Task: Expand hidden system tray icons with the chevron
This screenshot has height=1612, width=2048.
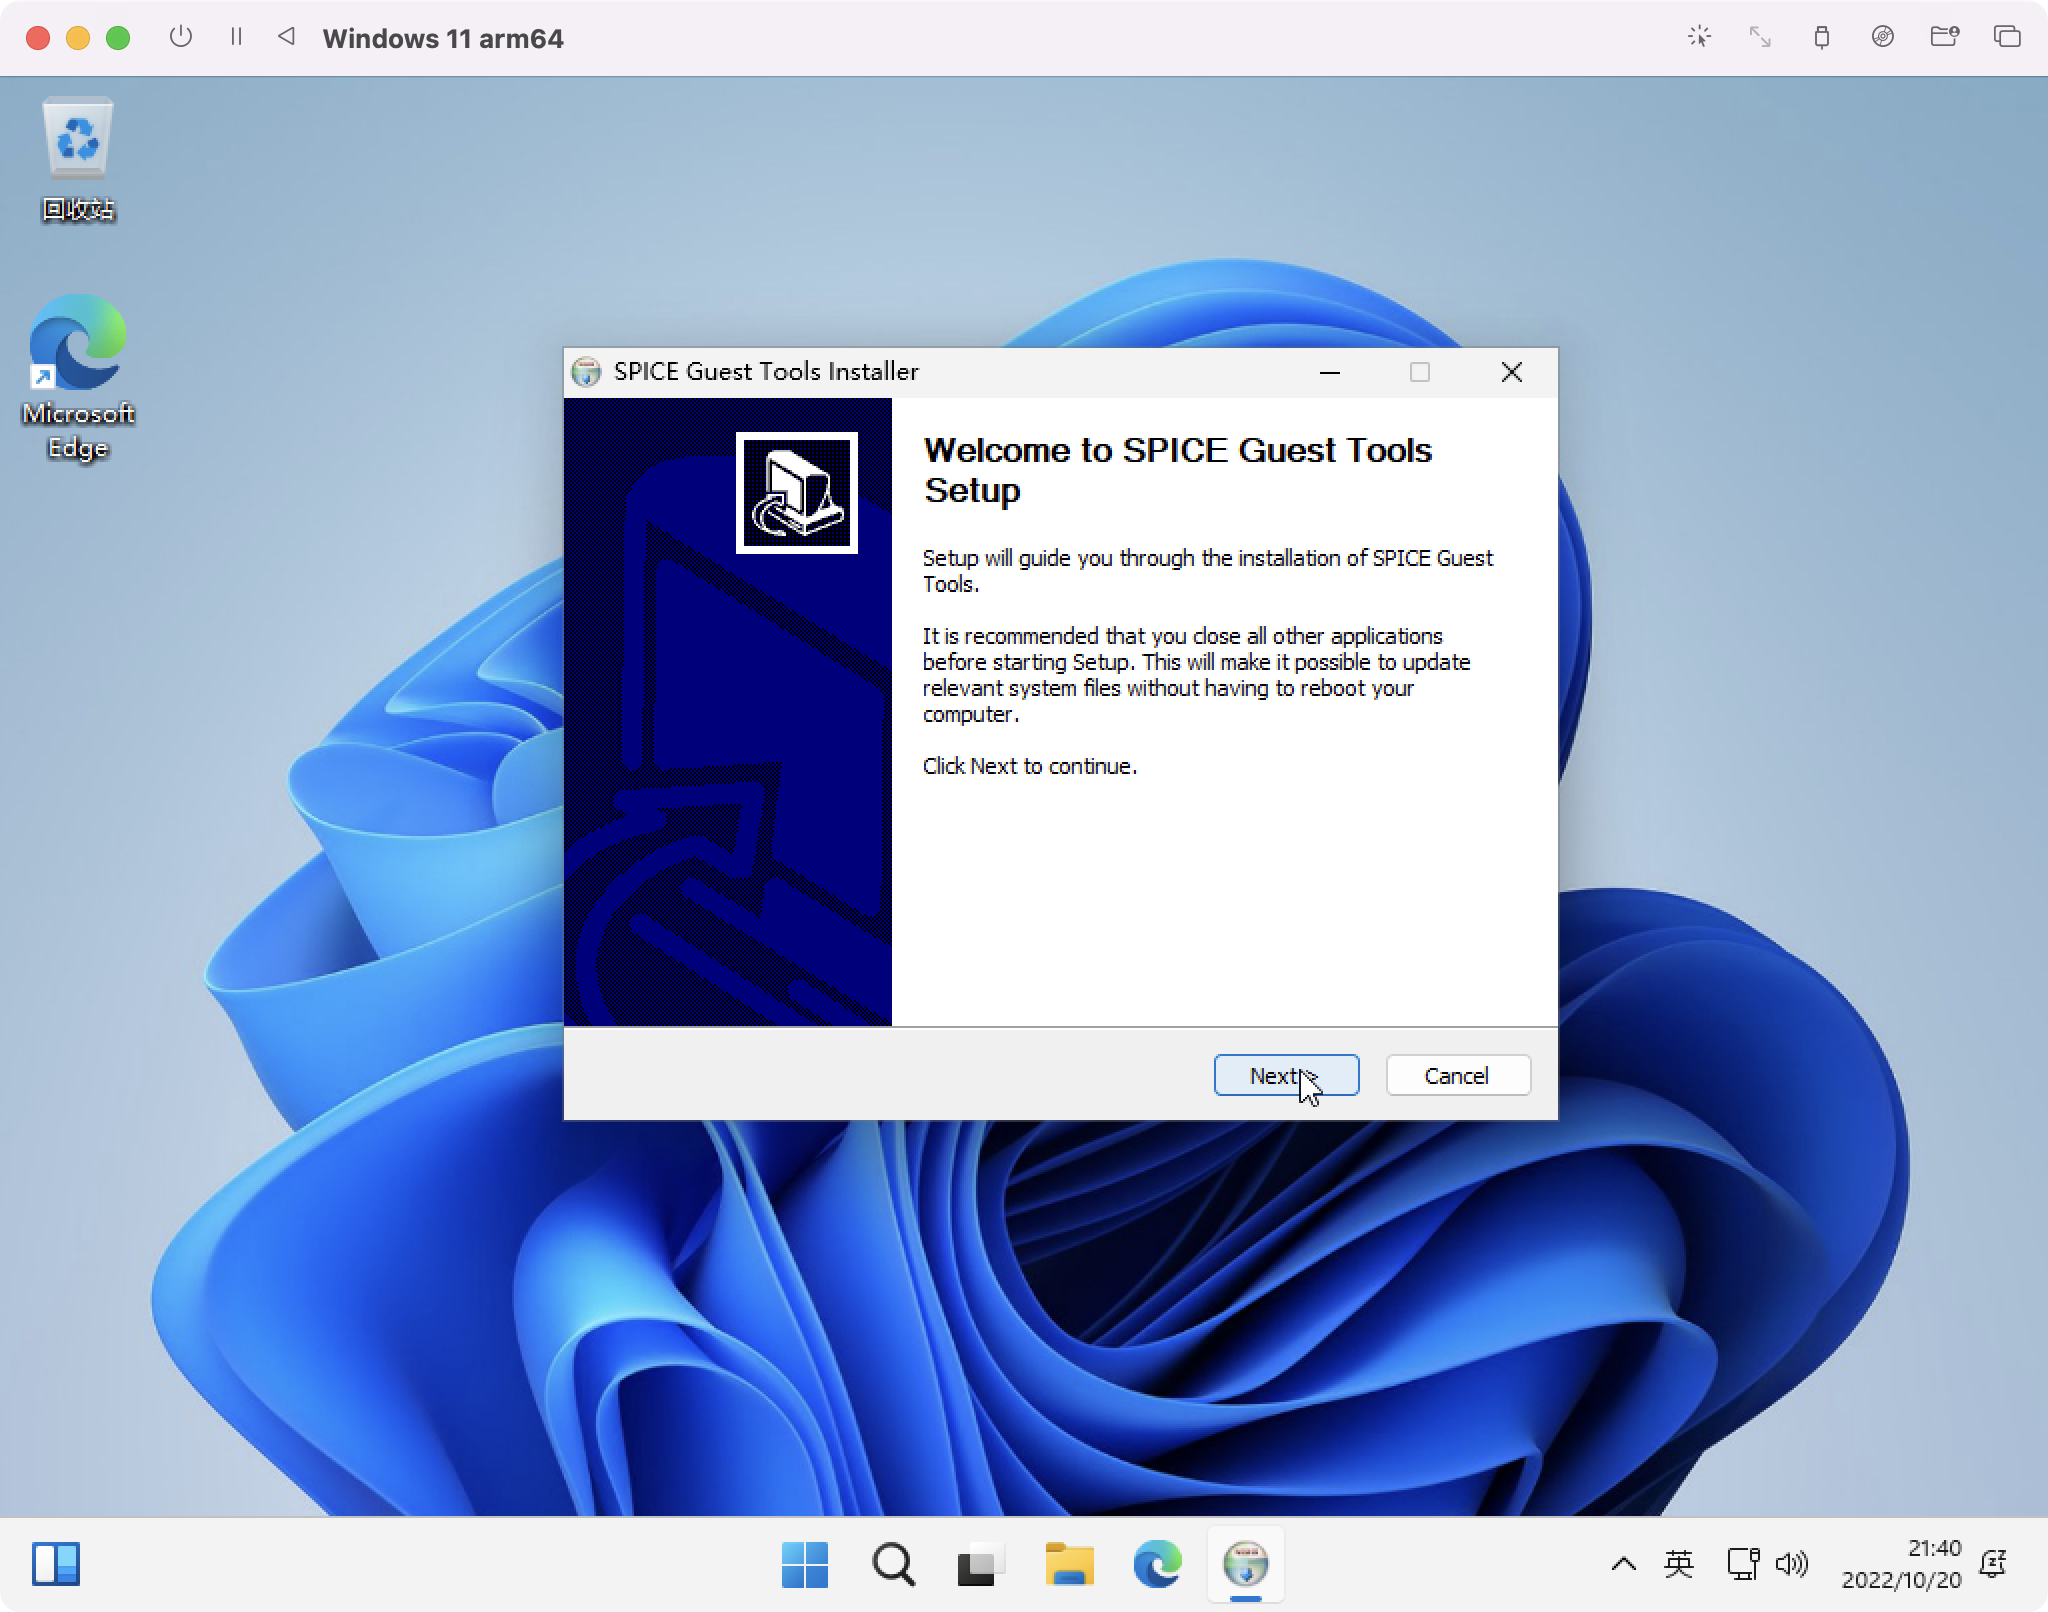Action: [x=1624, y=1566]
